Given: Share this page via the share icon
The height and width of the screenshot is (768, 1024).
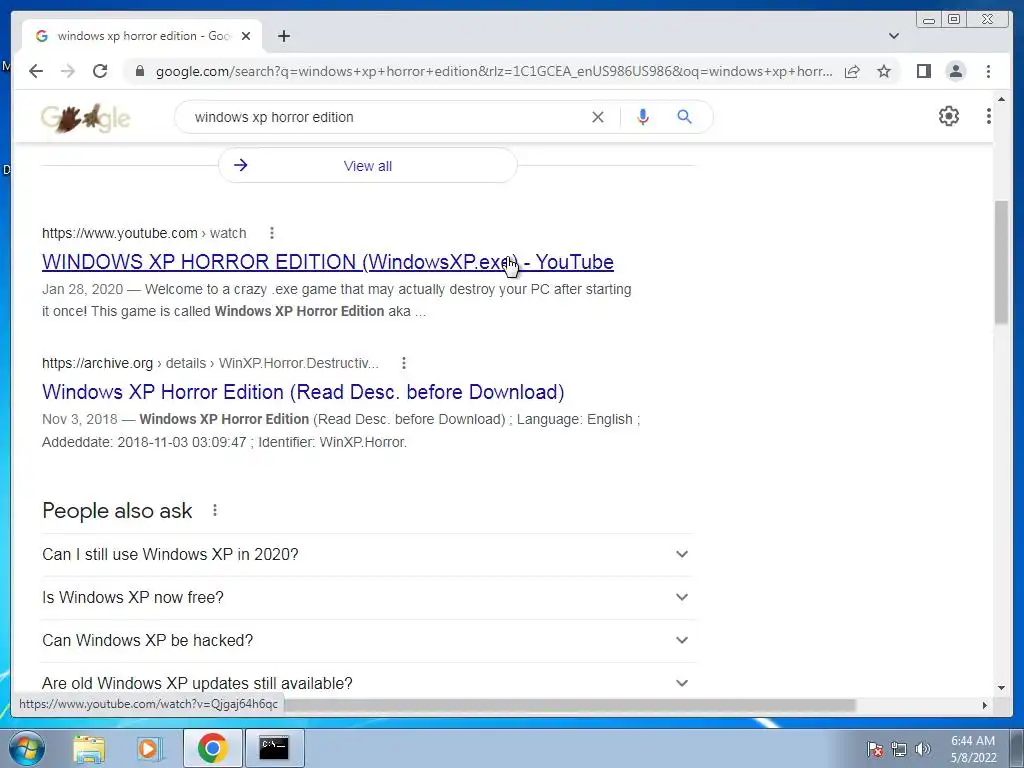Looking at the screenshot, I should 852,71.
